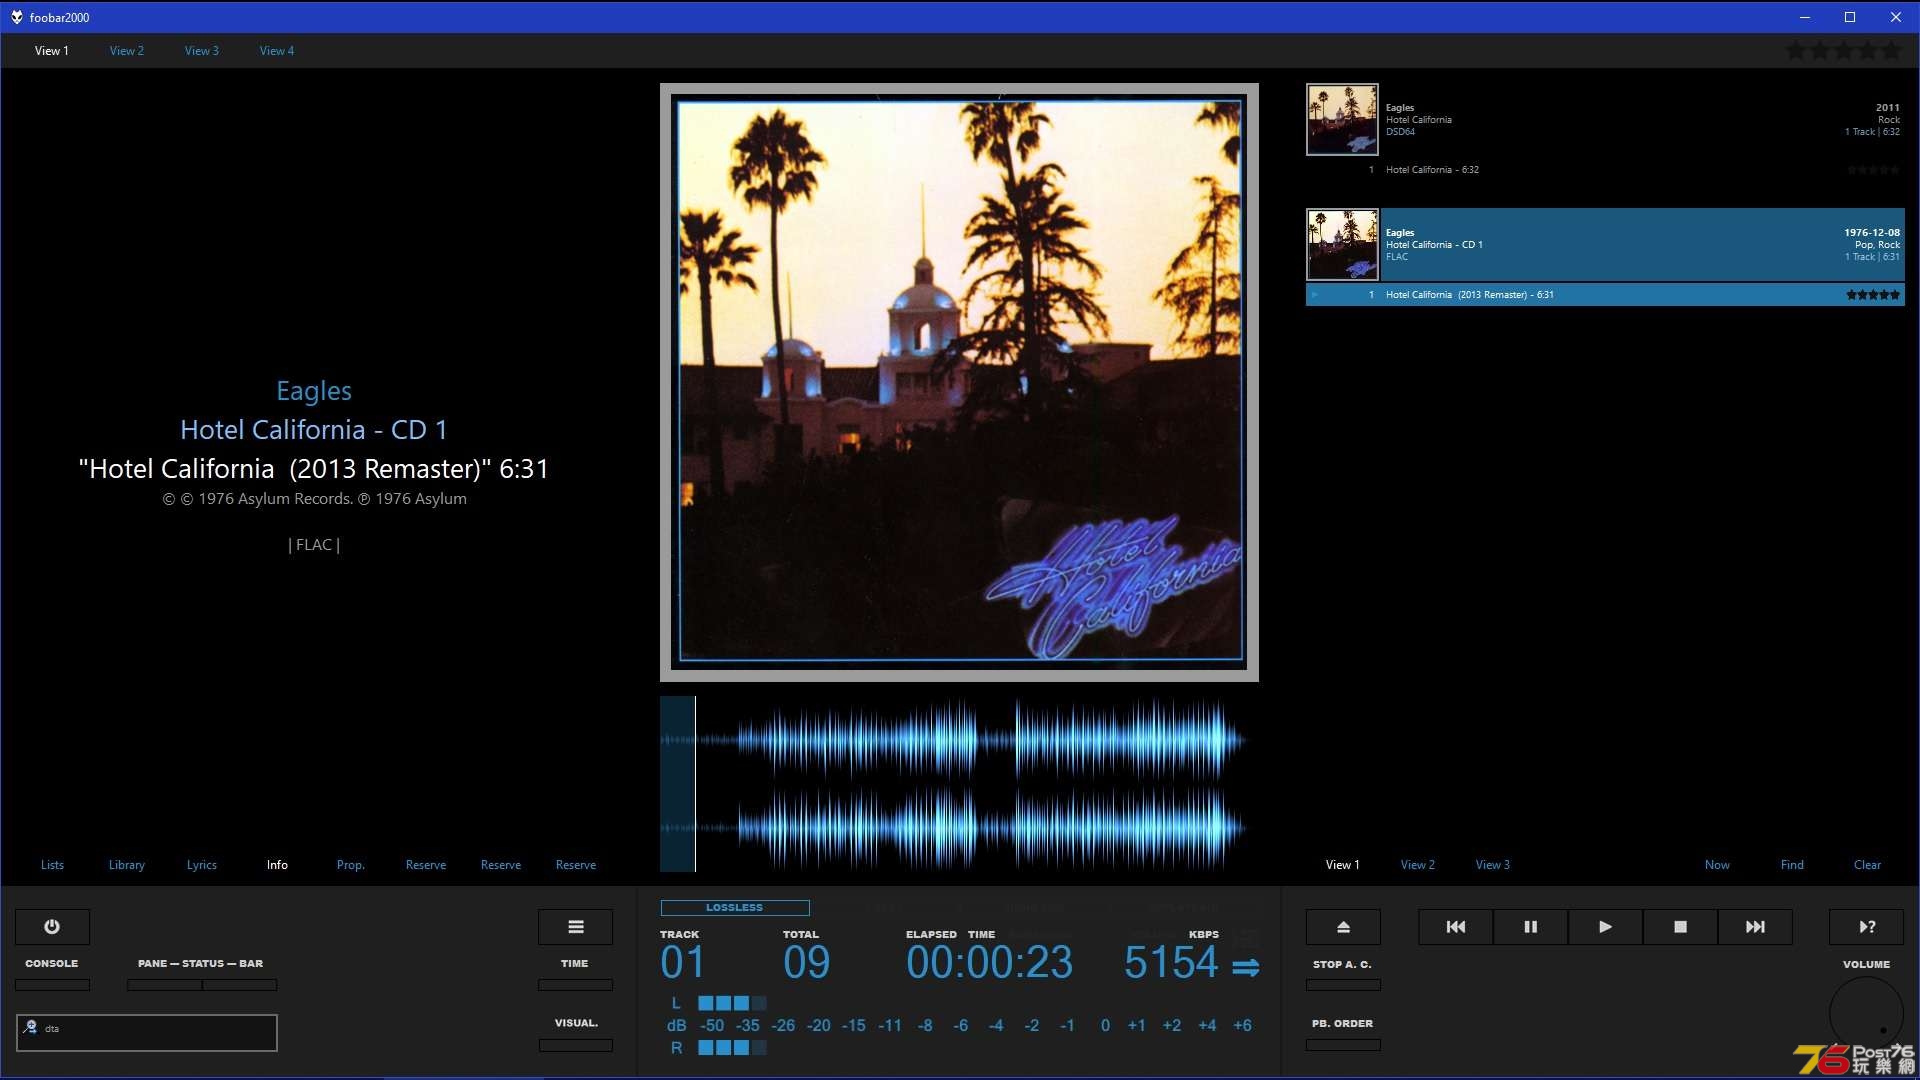Screen dimensions: 1920x1080
Task: Select the Info tab
Action: [277, 865]
